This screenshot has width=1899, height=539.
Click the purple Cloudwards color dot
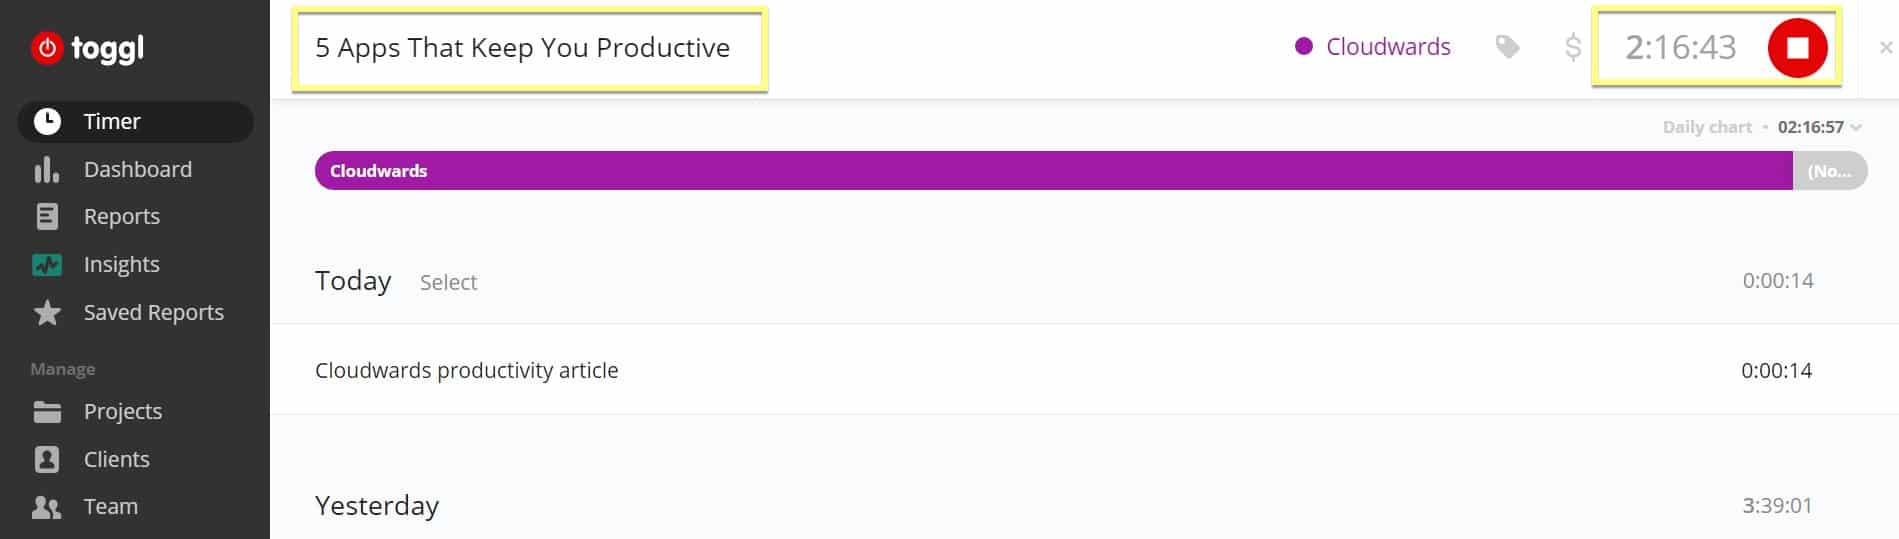[1303, 46]
